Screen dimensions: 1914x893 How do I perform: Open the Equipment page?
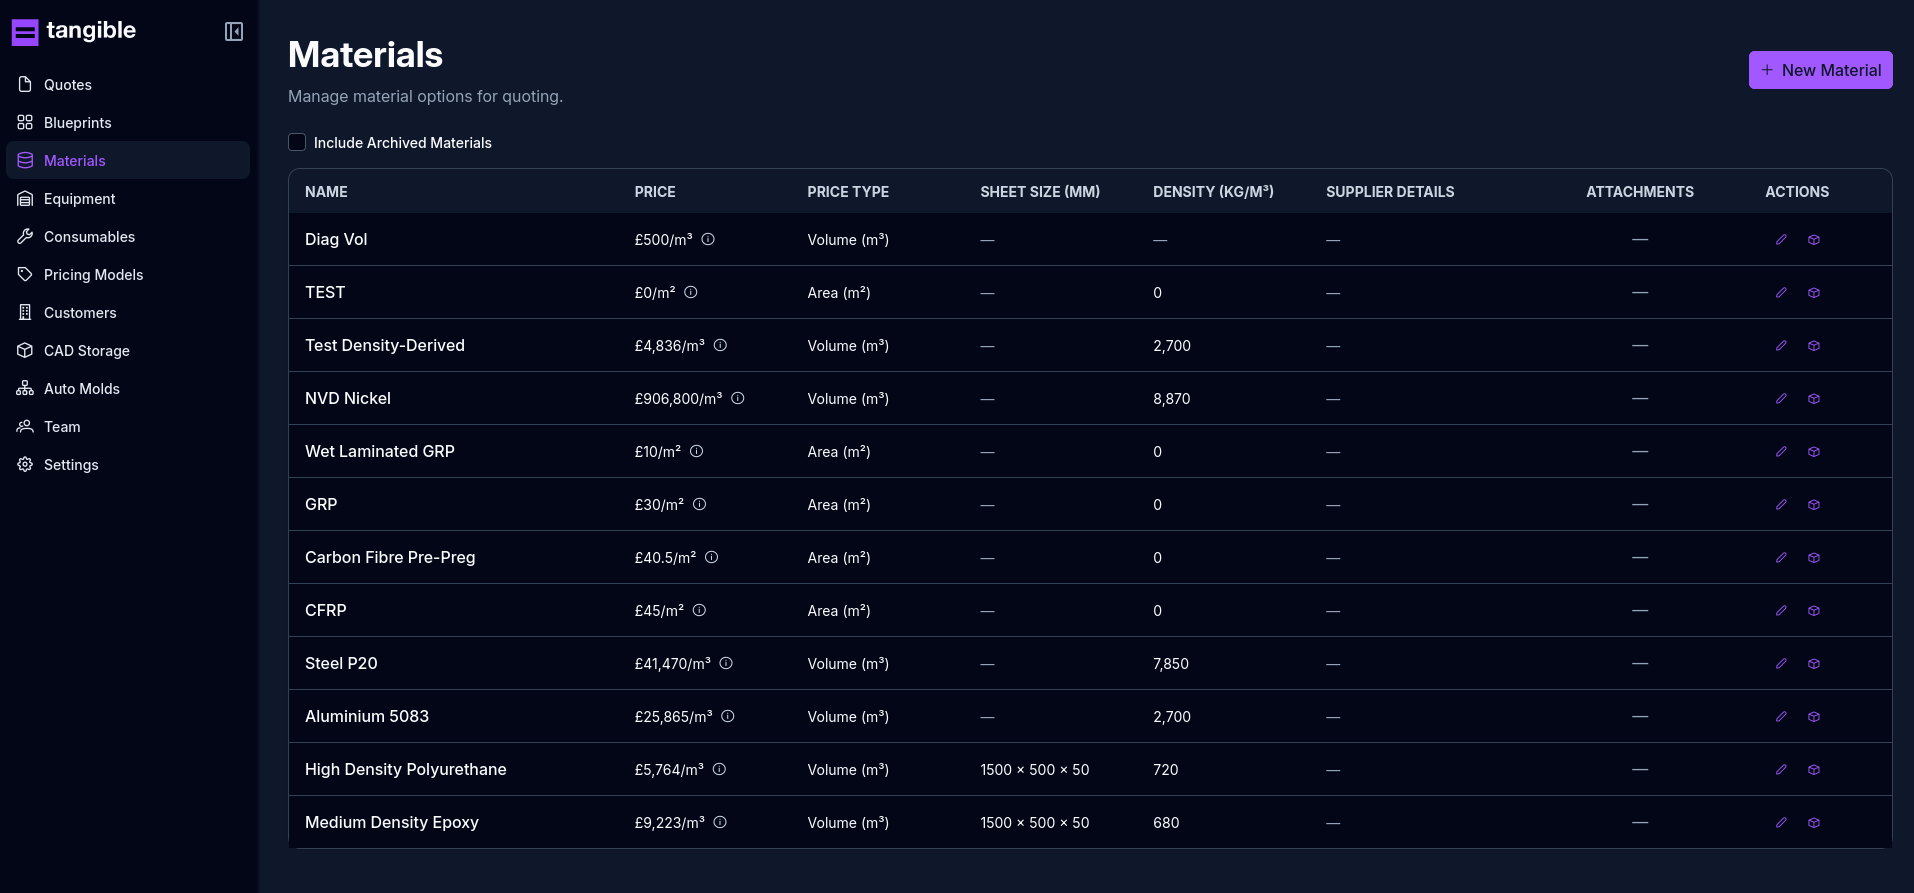128,199
